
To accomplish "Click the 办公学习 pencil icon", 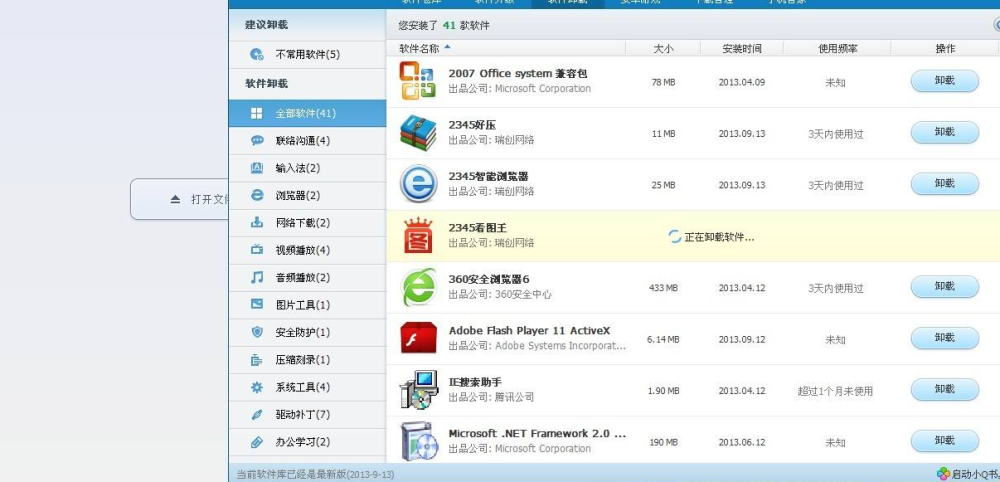I will (257, 442).
